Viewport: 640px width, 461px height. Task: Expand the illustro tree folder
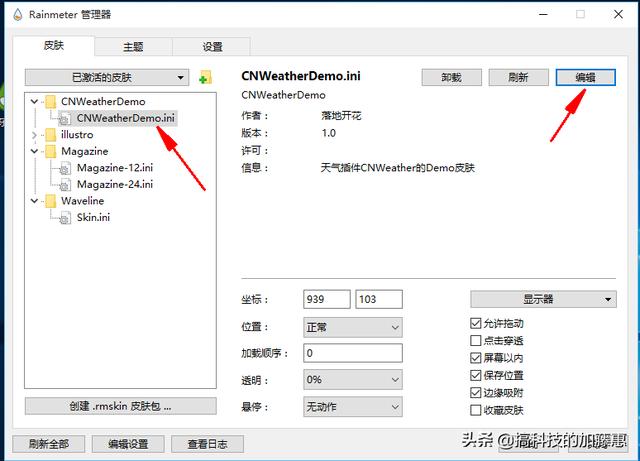coord(34,135)
